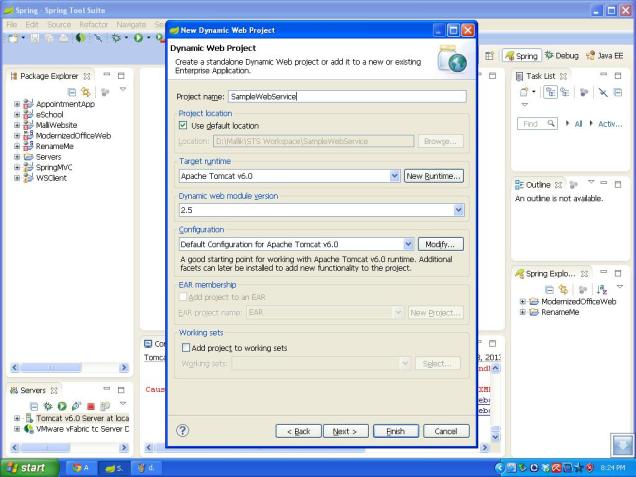Cancel the New Dynamic Web Project dialog
636x477 pixels.
[x=446, y=431]
